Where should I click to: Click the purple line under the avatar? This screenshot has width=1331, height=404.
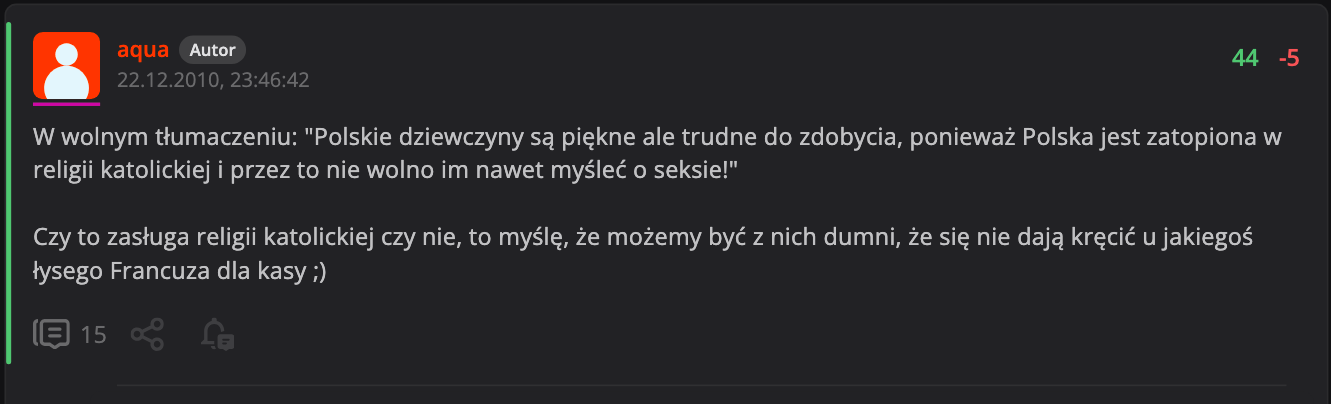(66, 103)
